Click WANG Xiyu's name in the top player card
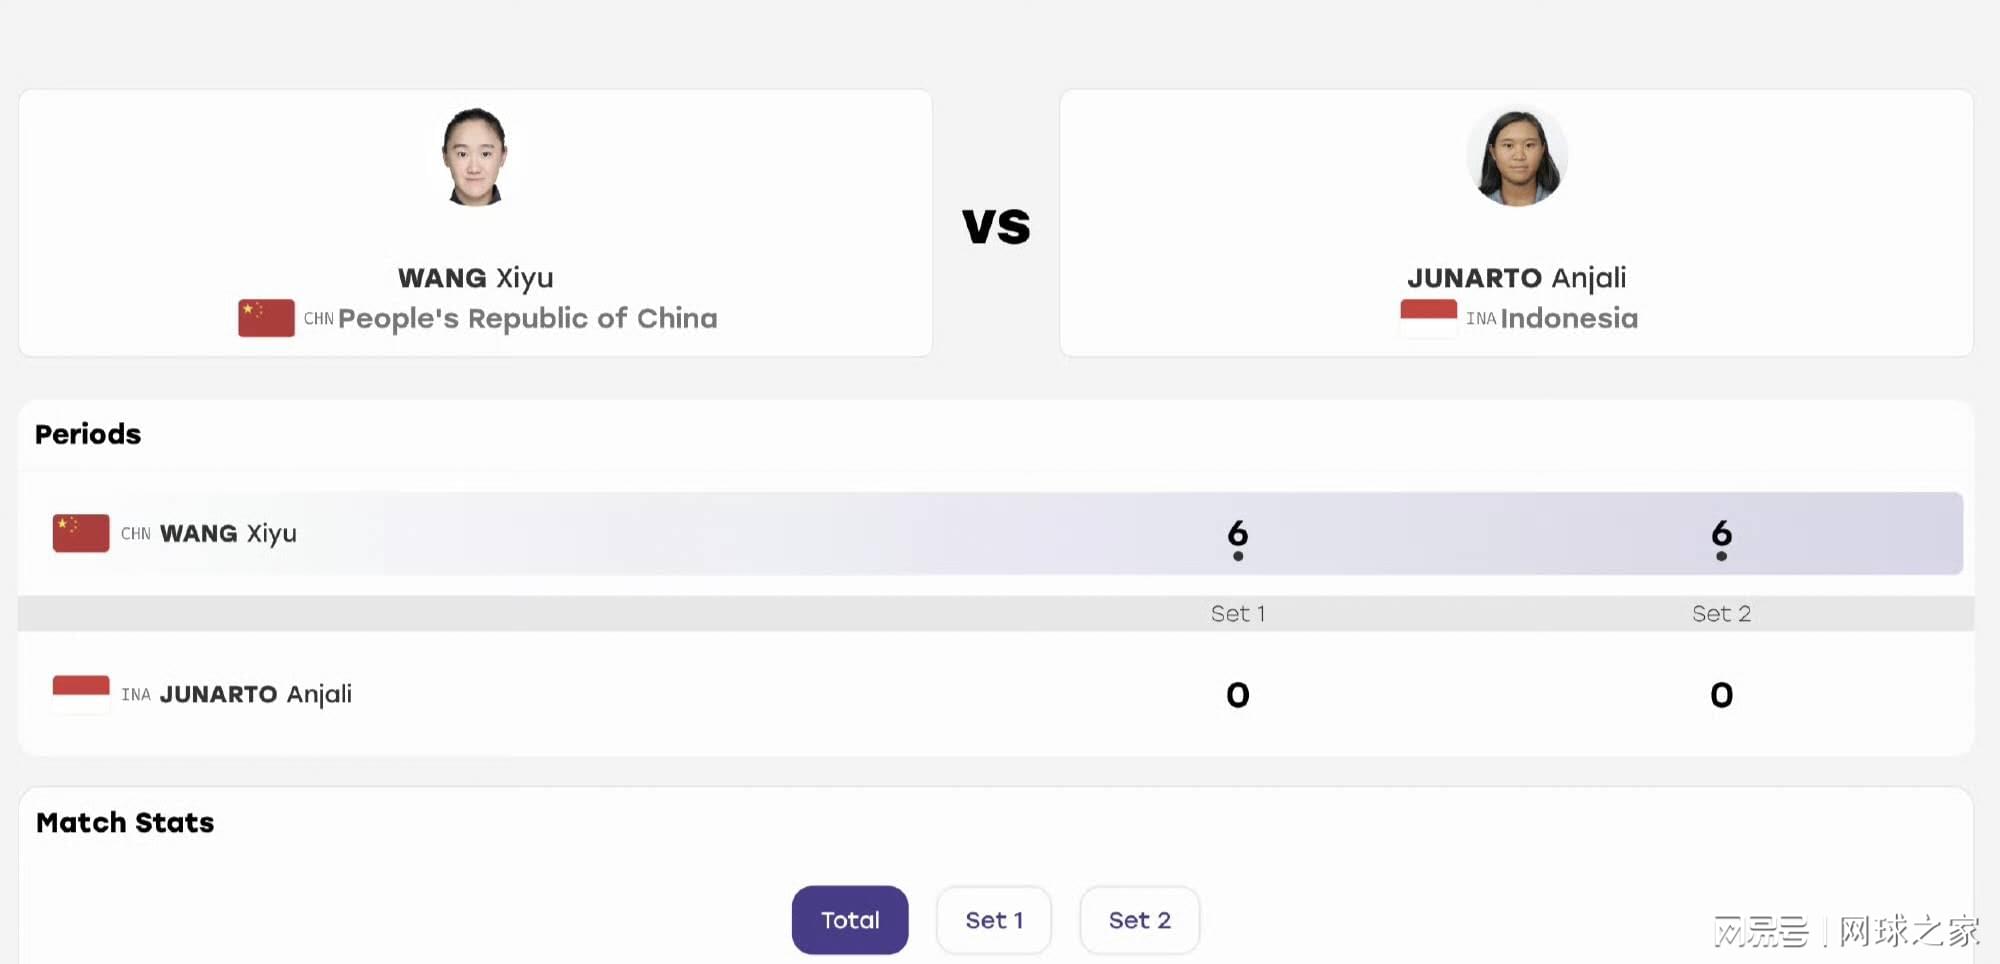This screenshot has height=964, width=2000. coord(476,278)
